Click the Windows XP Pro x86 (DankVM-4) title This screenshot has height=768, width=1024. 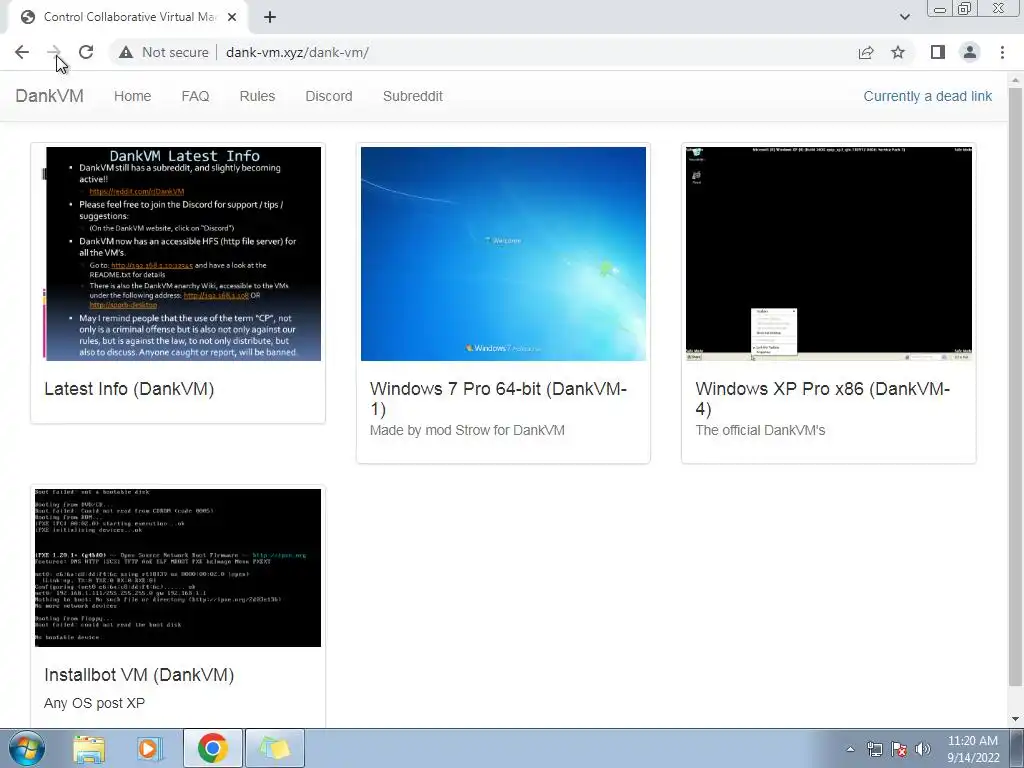(823, 398)
